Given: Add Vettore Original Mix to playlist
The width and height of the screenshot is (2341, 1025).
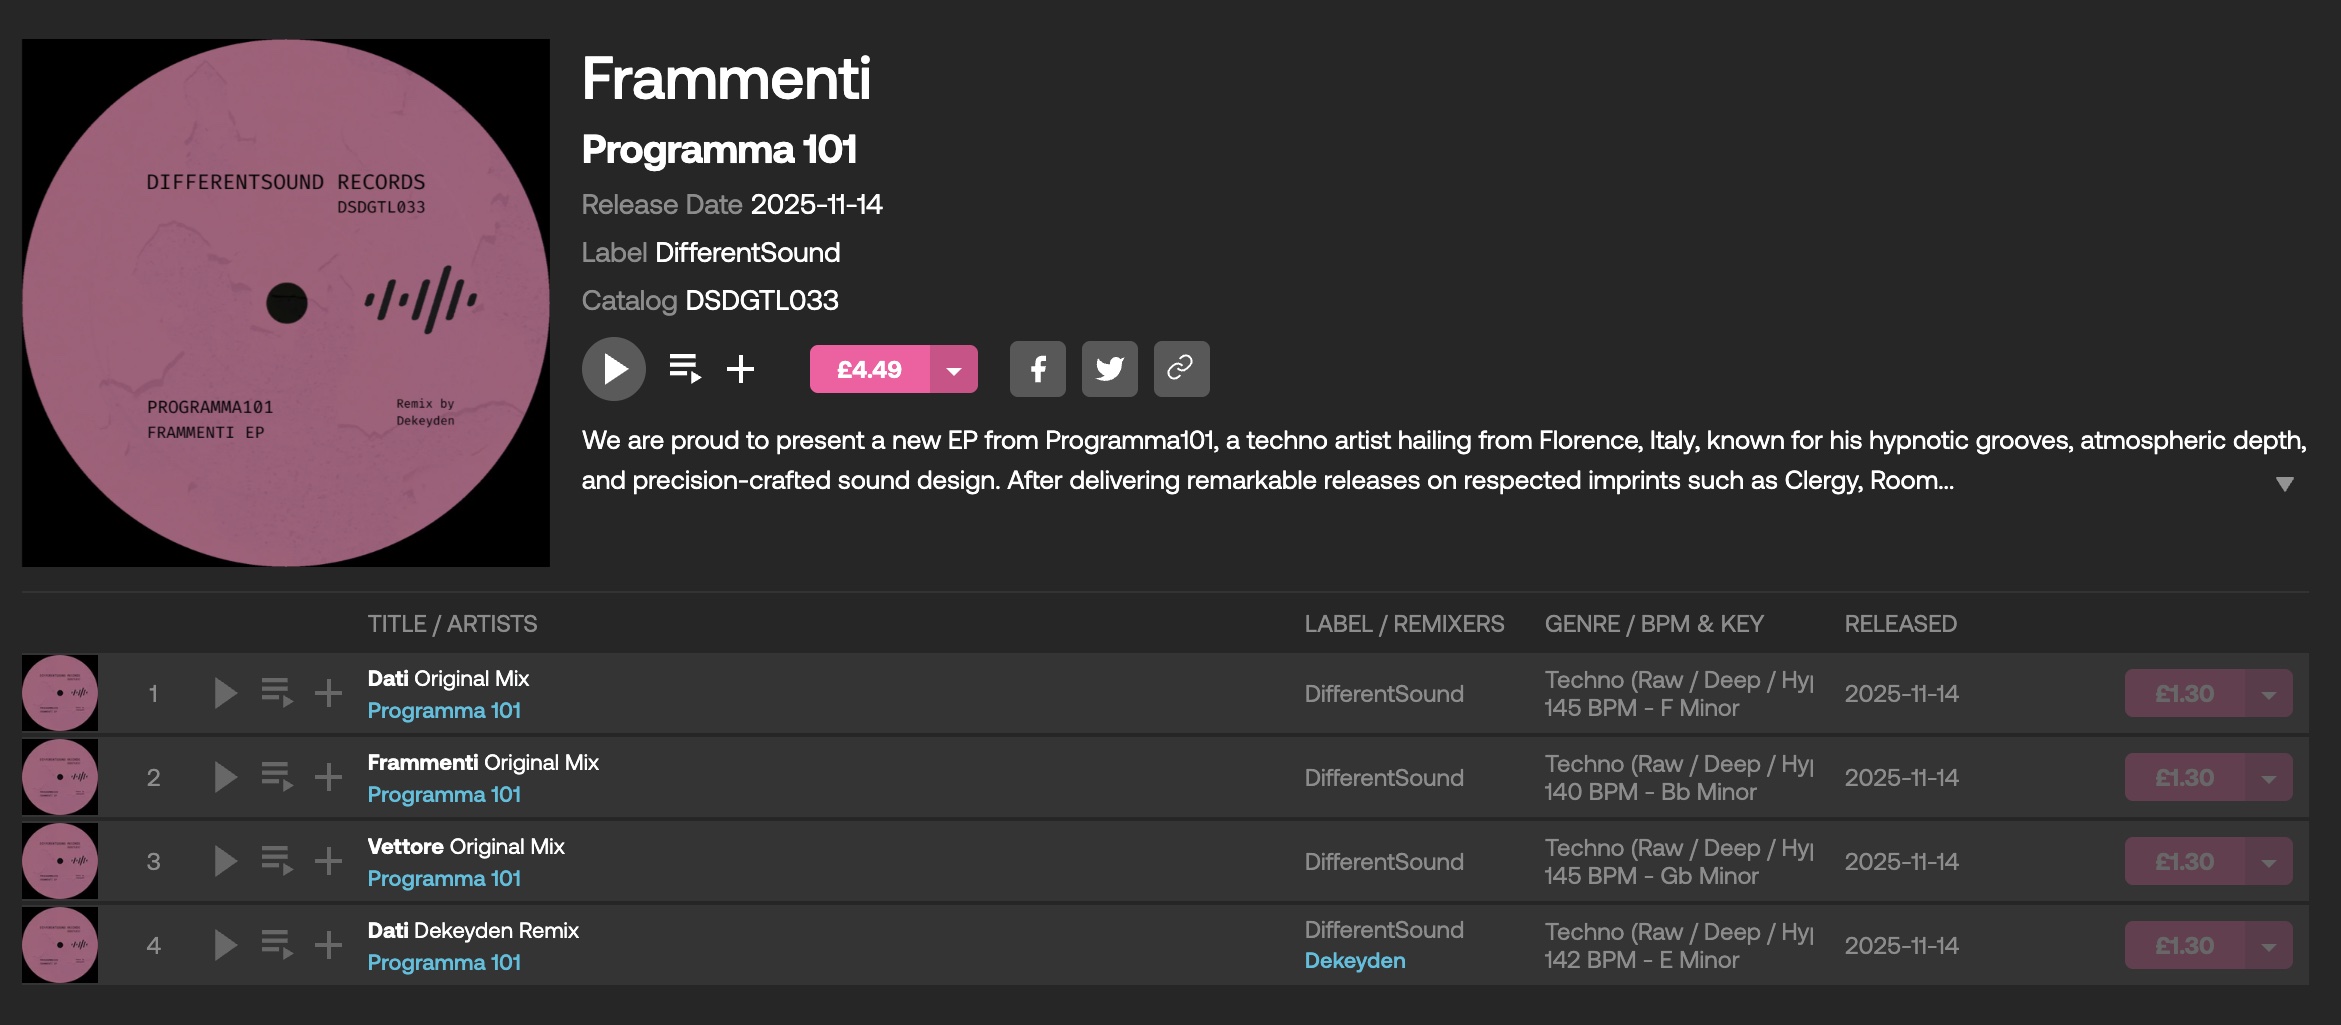Looking at the screenshot, I should pyautogui.click(x=328, y=861).
